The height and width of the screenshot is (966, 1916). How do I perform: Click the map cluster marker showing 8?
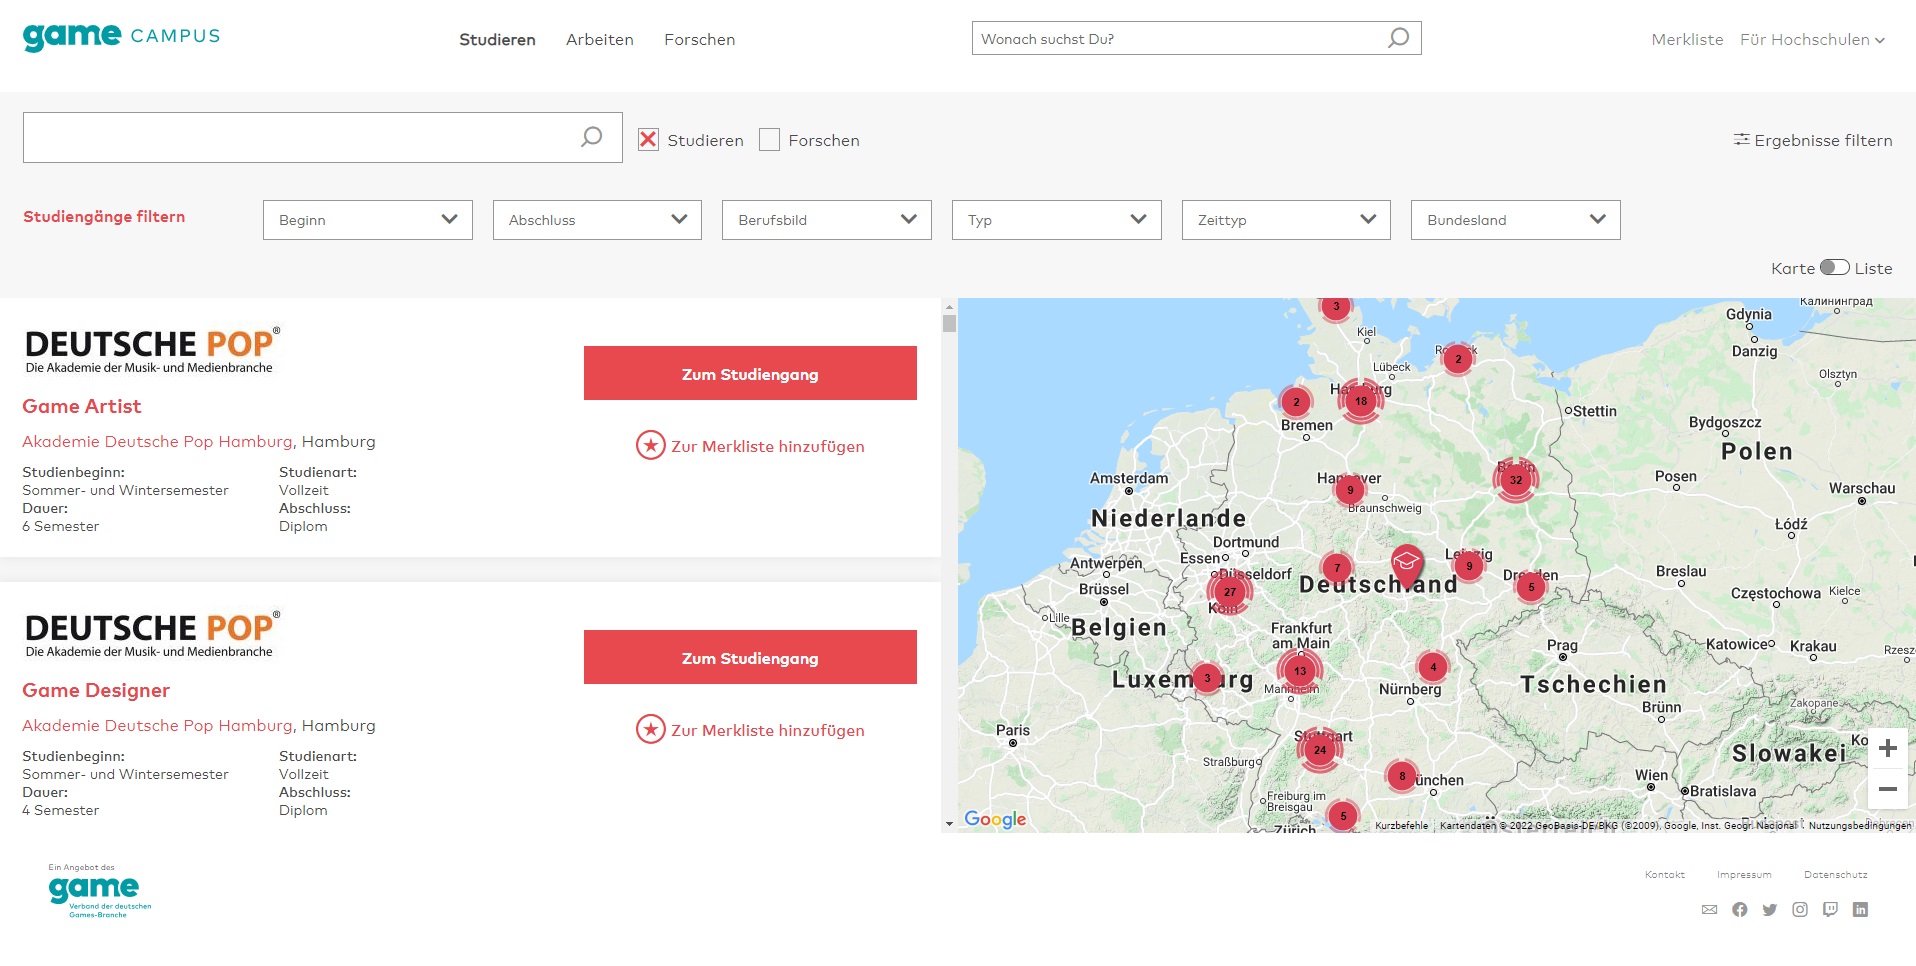tap(1402, 776)
